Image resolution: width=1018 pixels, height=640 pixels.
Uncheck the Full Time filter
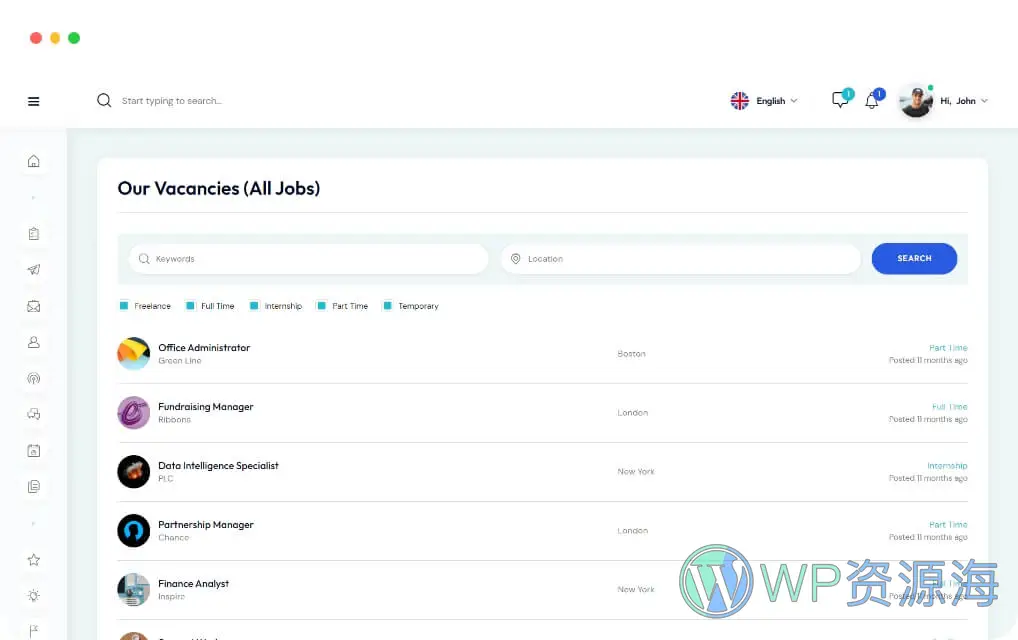coord(190,306)
